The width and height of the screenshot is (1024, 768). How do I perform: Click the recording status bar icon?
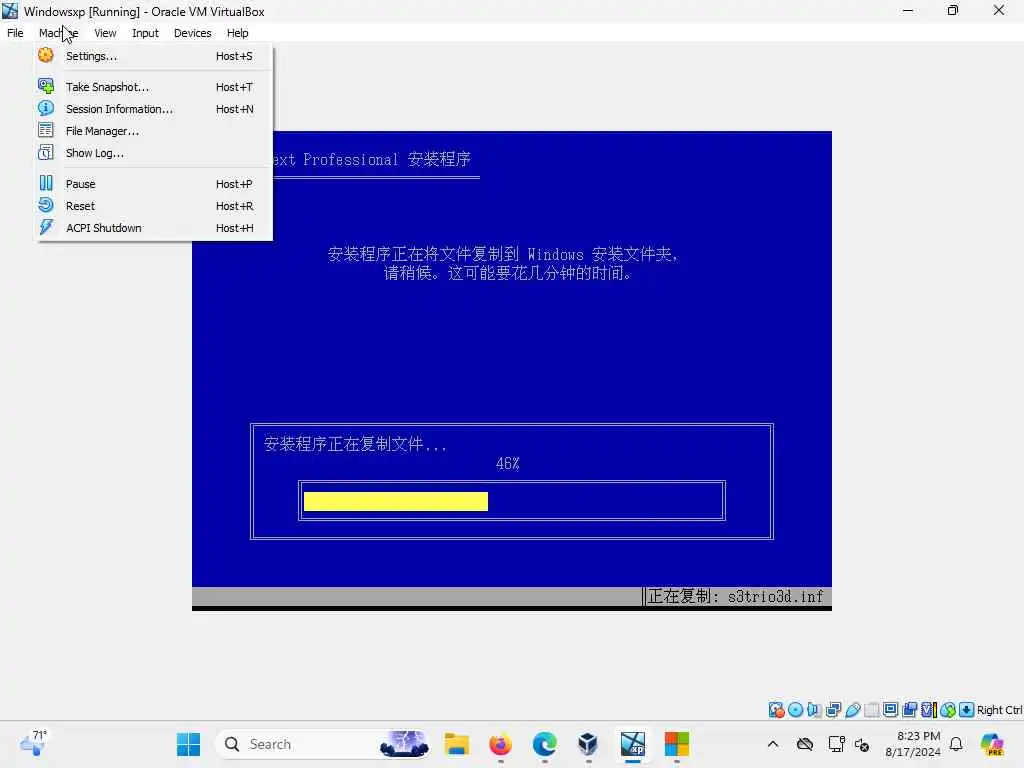(x=909, y=710)
